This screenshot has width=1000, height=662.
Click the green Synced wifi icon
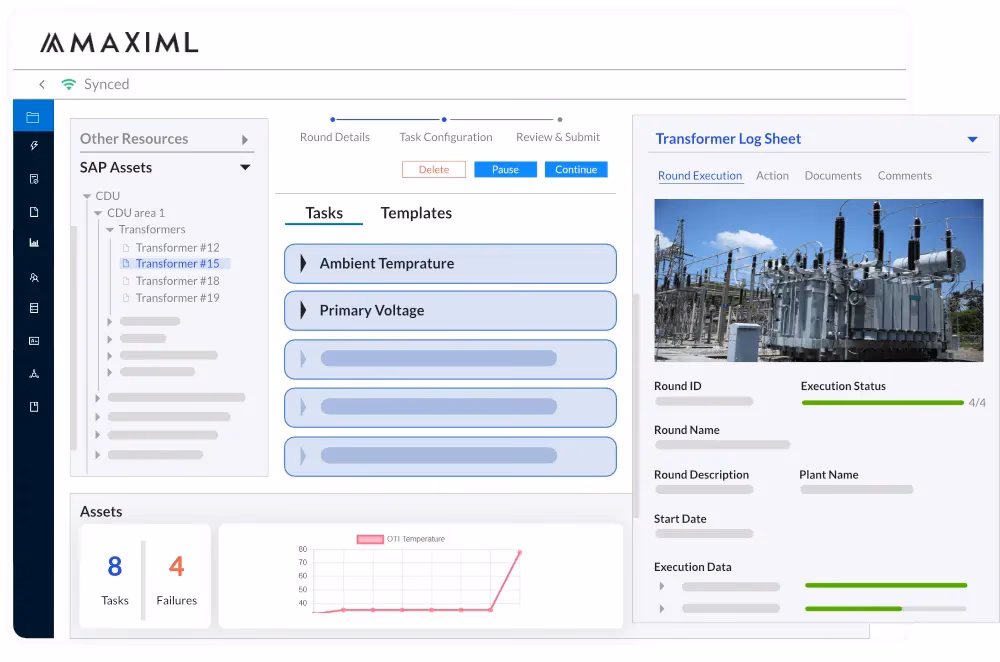68,85
